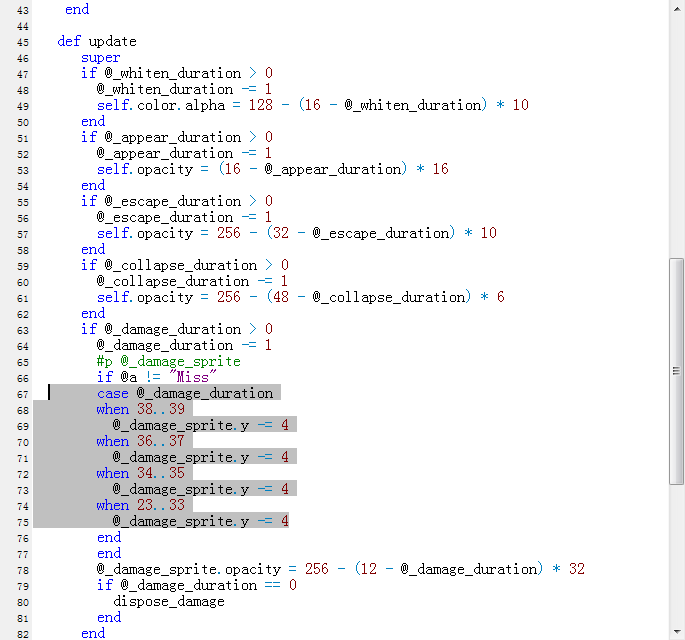The width and height of the screenshot is (685, 640).
Task: Click the vertical scrollbar thumb
Action: tap(677, 371)
